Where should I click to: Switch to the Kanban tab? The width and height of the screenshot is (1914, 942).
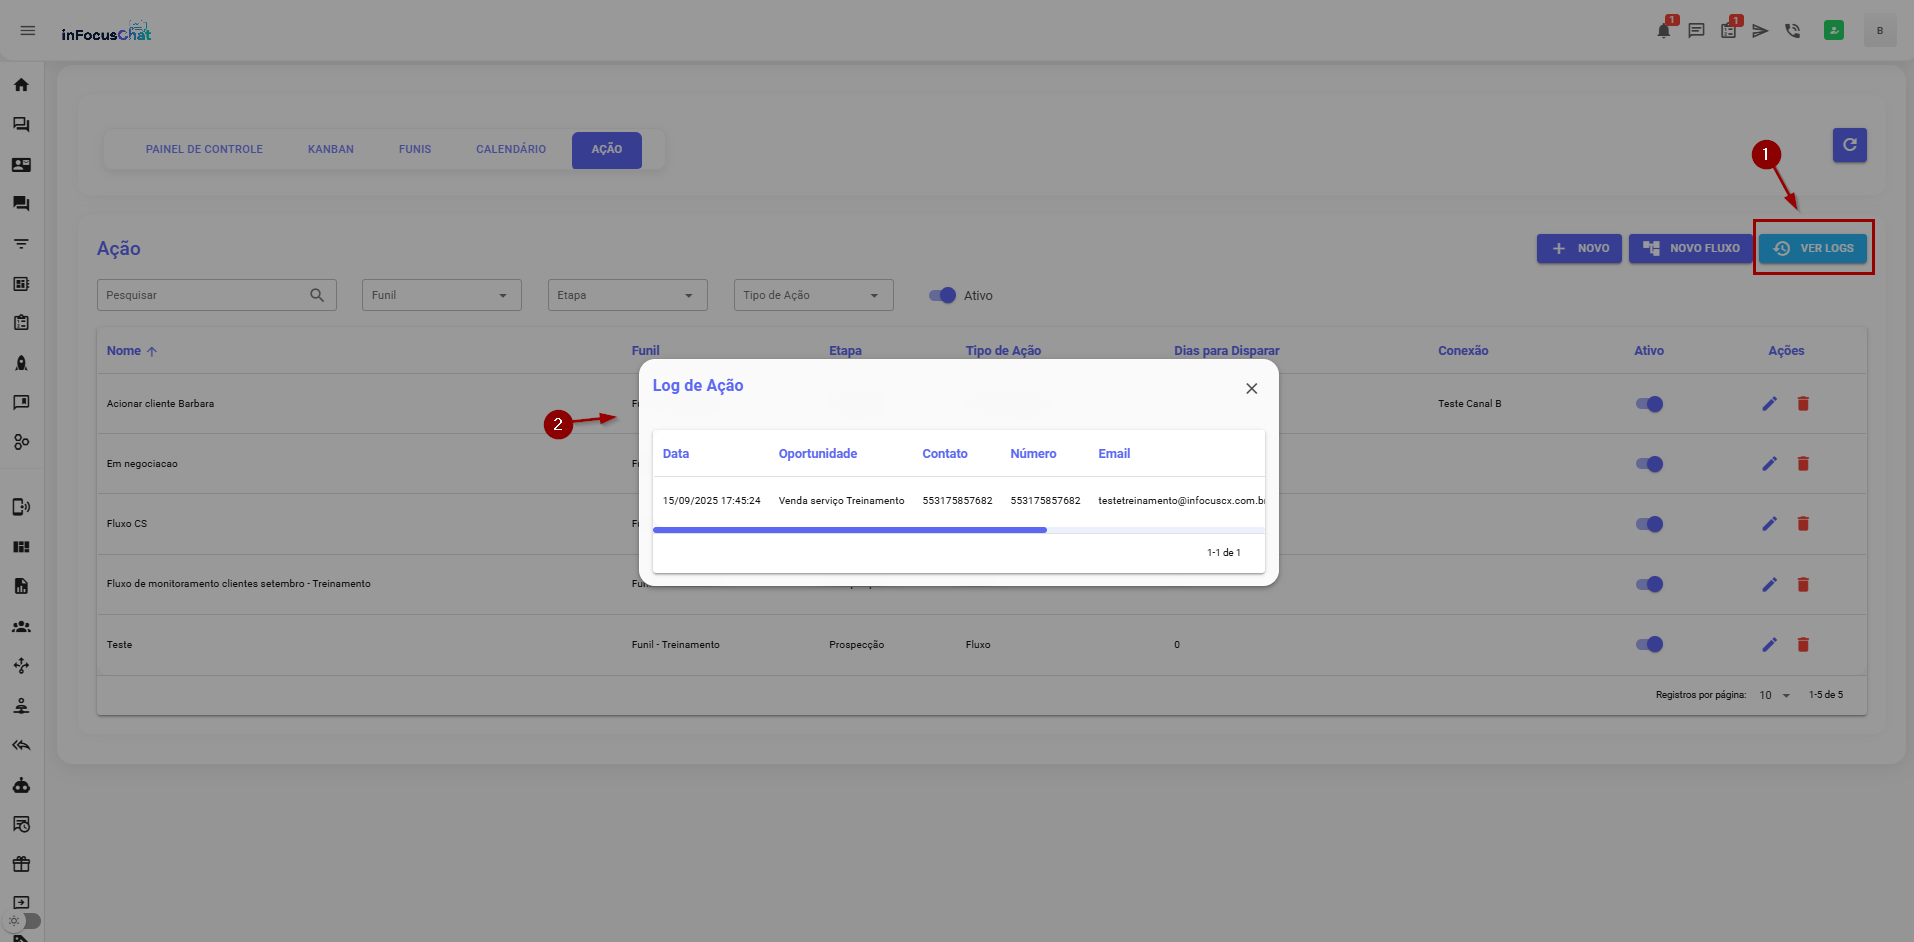tap(331, 150)
